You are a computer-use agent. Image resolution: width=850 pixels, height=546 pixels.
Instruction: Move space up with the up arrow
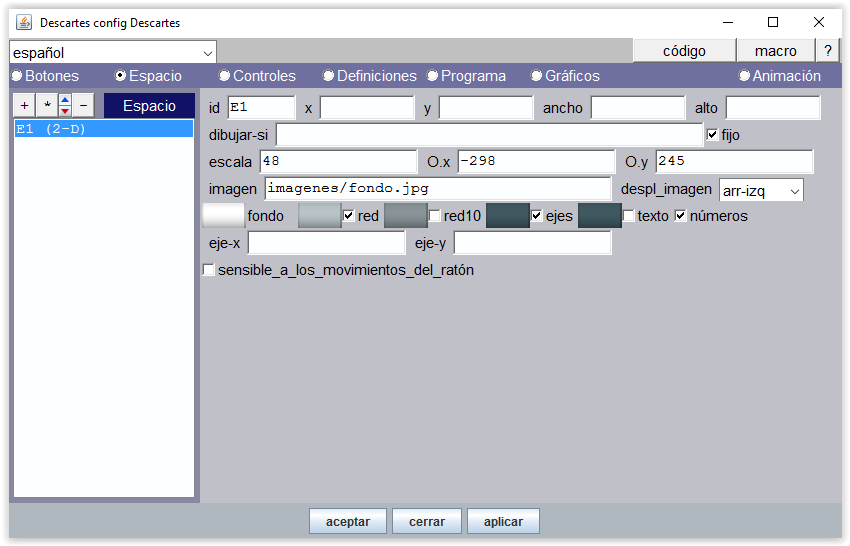[65, 100]
